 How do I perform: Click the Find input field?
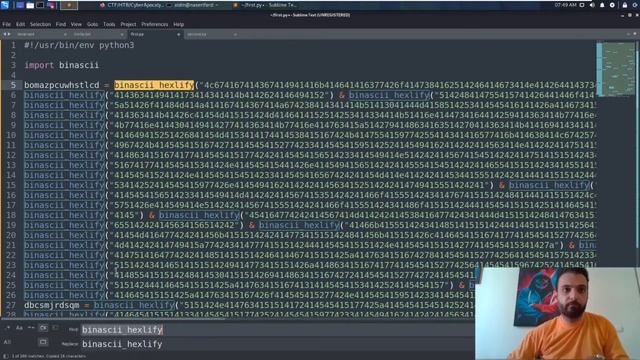[278, 330]
